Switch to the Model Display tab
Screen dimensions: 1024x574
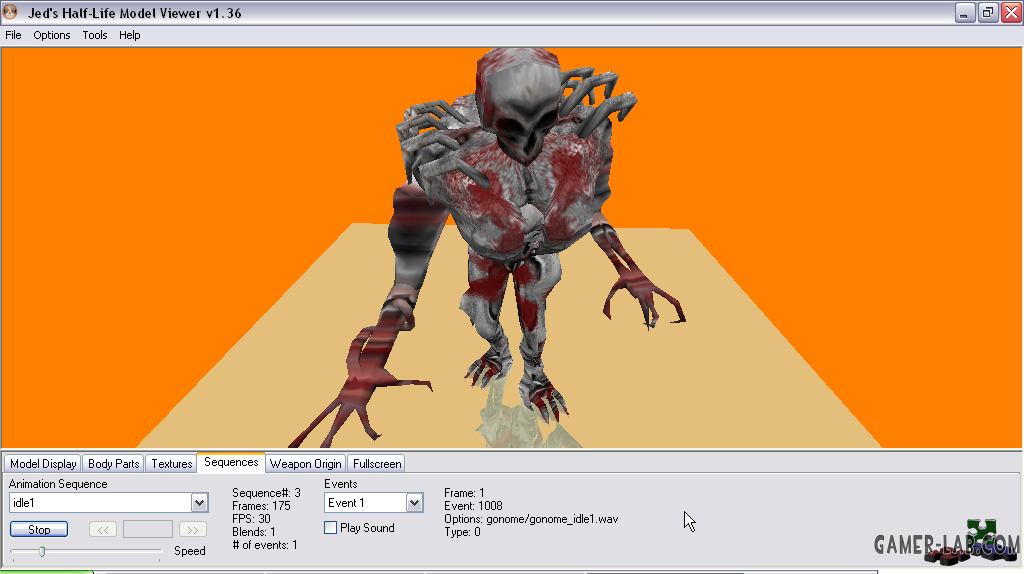(43, 464)
